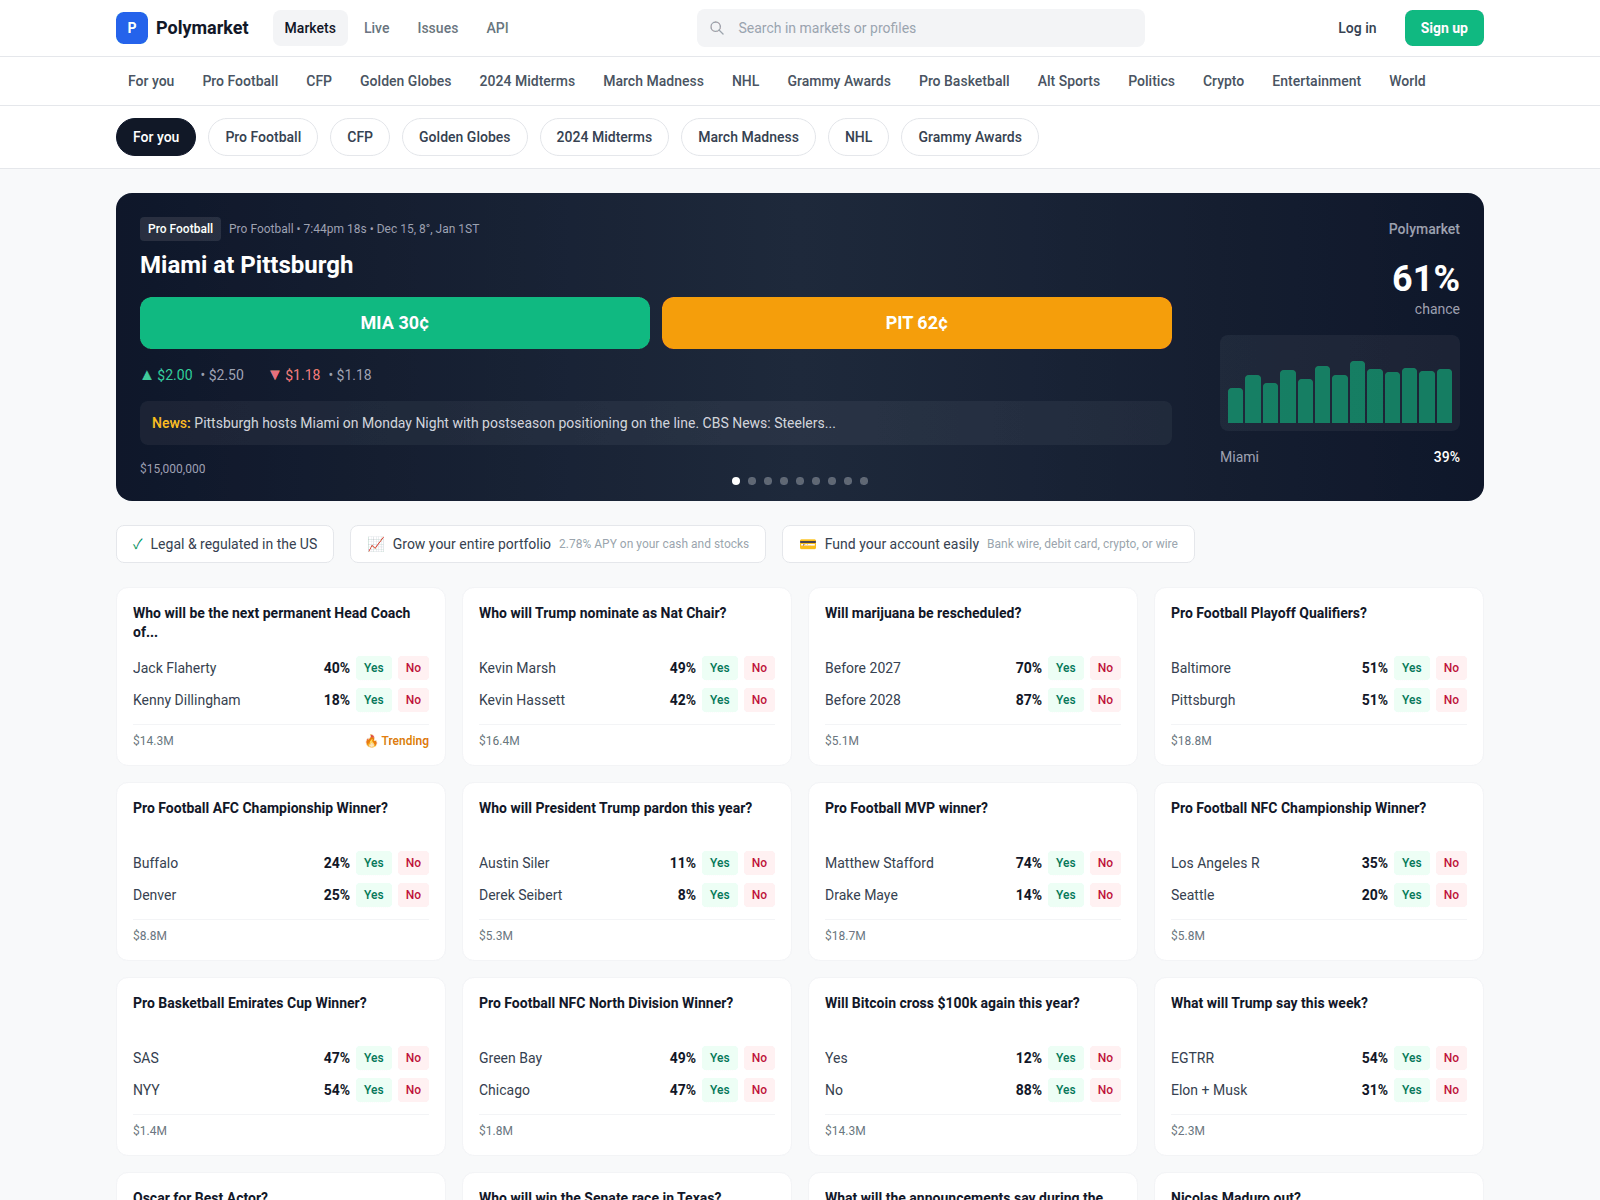Viewport: 1600px width, 1200px height.
Task: Open the Entertainment category
Action: [1316, 81]
